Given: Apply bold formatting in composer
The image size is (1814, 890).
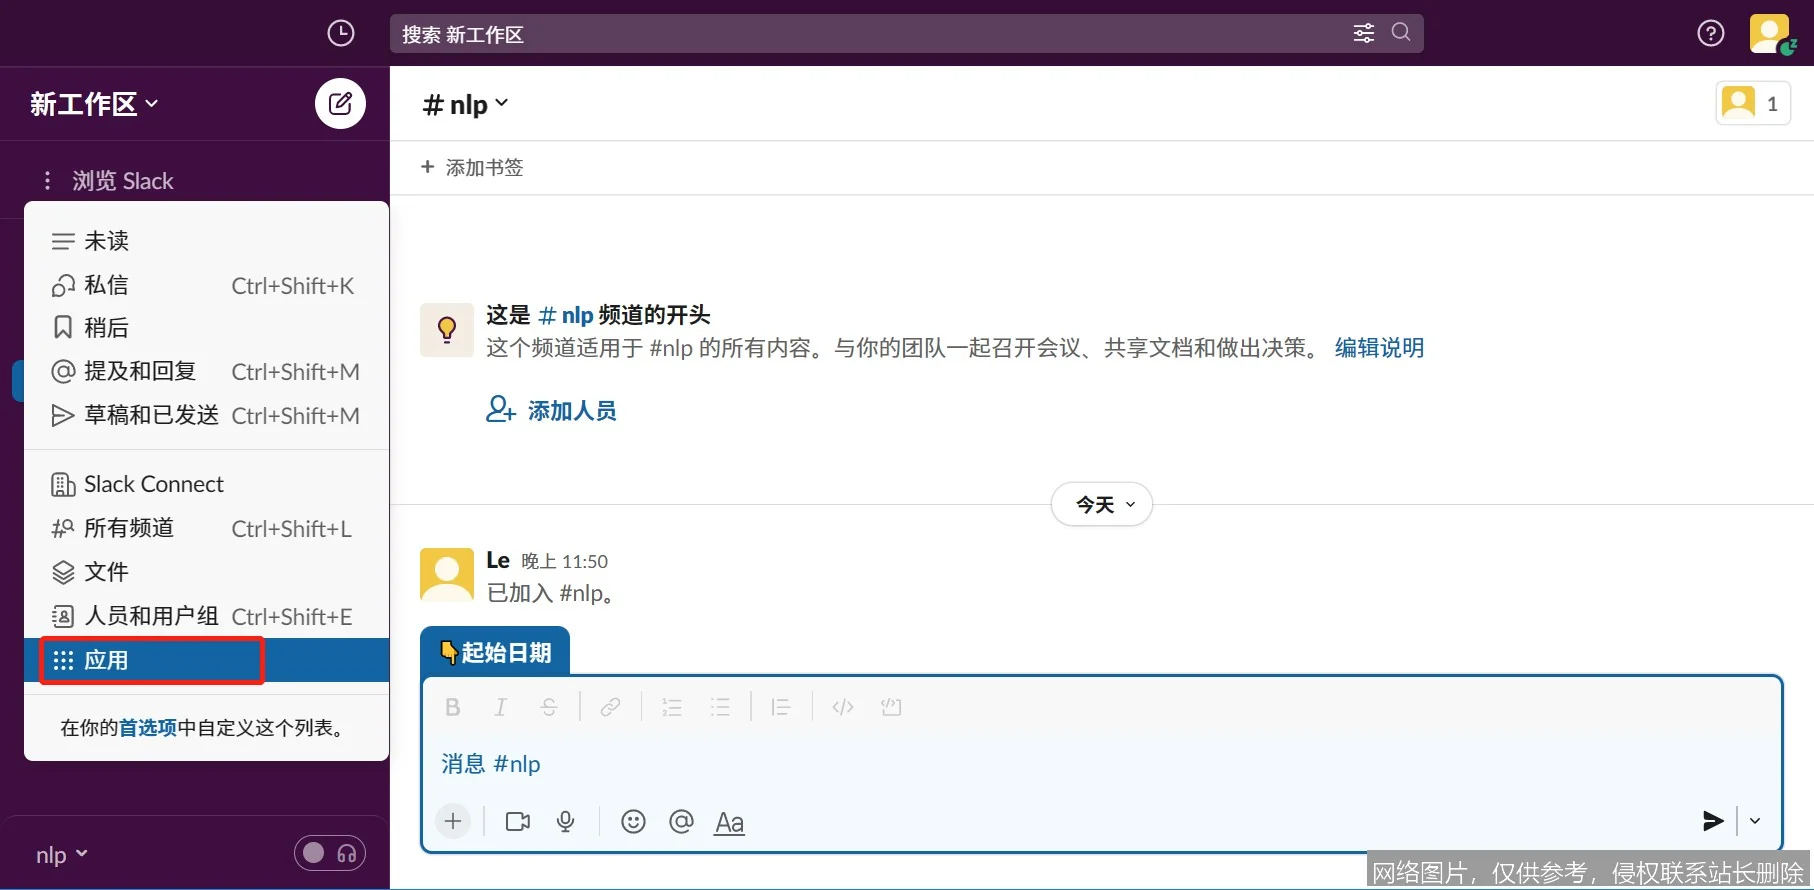Looking at the screenshot, I should pyautogui.click(x=452, y=707).
